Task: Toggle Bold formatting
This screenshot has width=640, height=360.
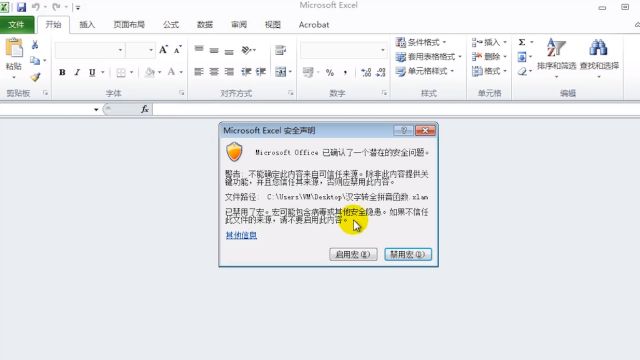Action: tap(62, 72)
